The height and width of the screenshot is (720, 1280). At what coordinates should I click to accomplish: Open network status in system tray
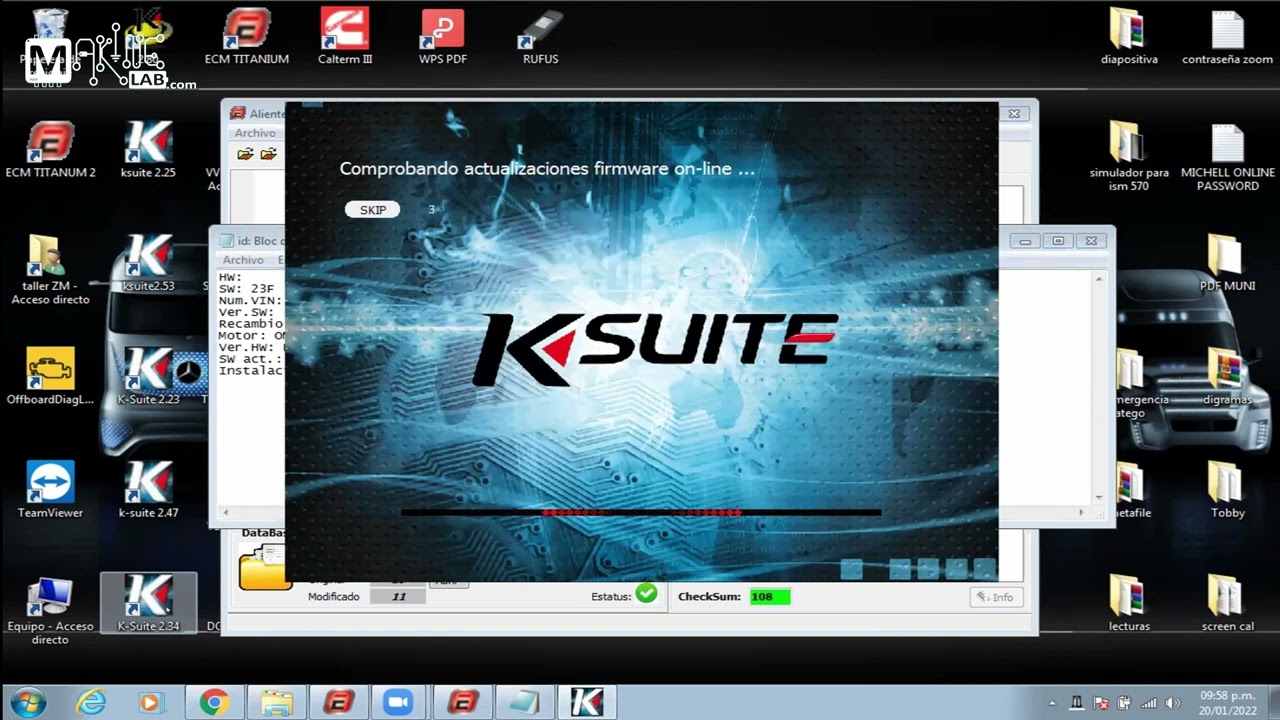click(1148, 703)
